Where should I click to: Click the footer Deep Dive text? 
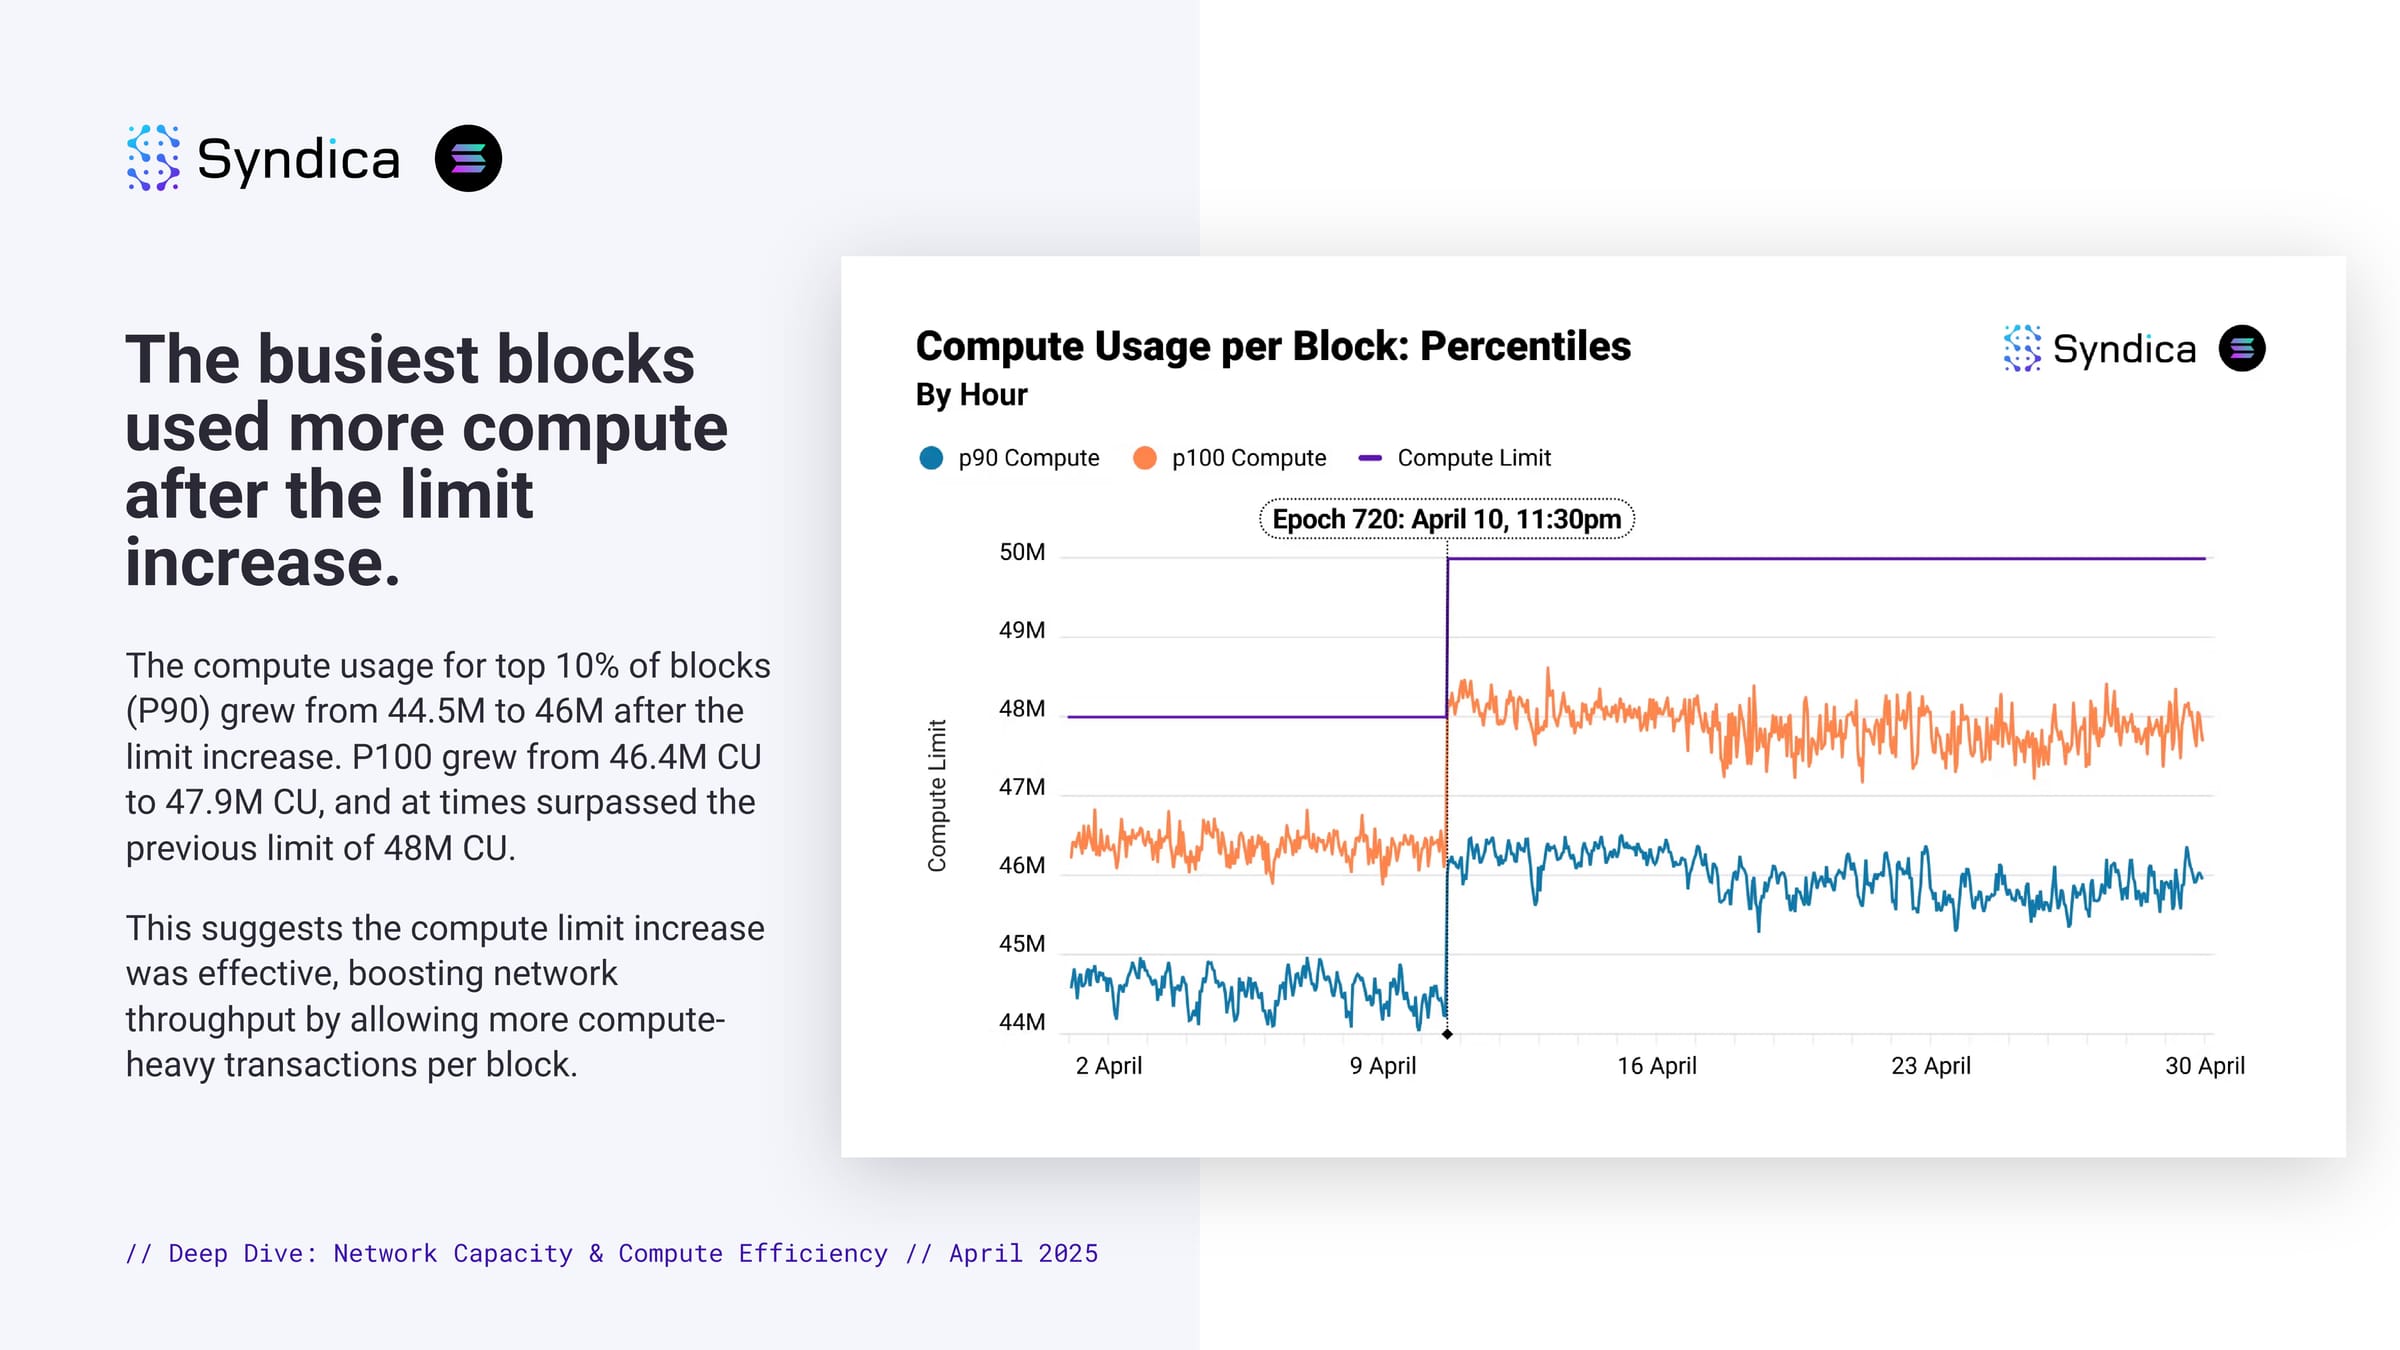tap(612, 1253)
